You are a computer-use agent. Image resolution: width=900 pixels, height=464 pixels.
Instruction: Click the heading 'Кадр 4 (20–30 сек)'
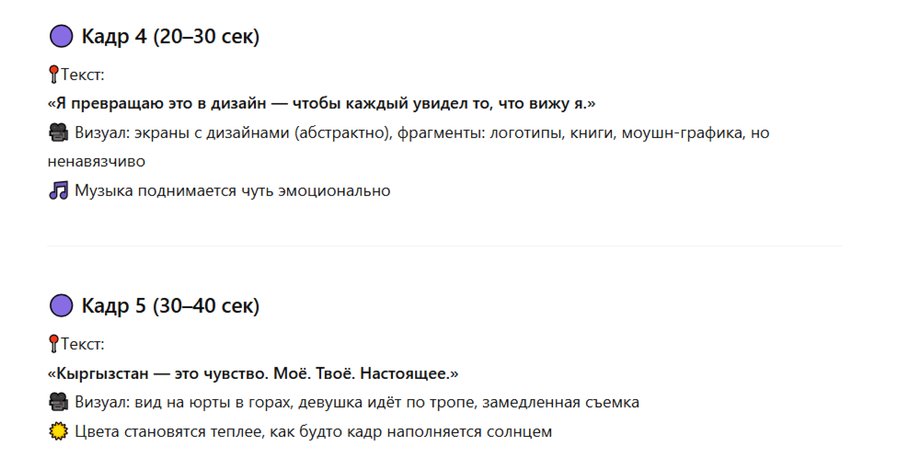click(171, 37)
